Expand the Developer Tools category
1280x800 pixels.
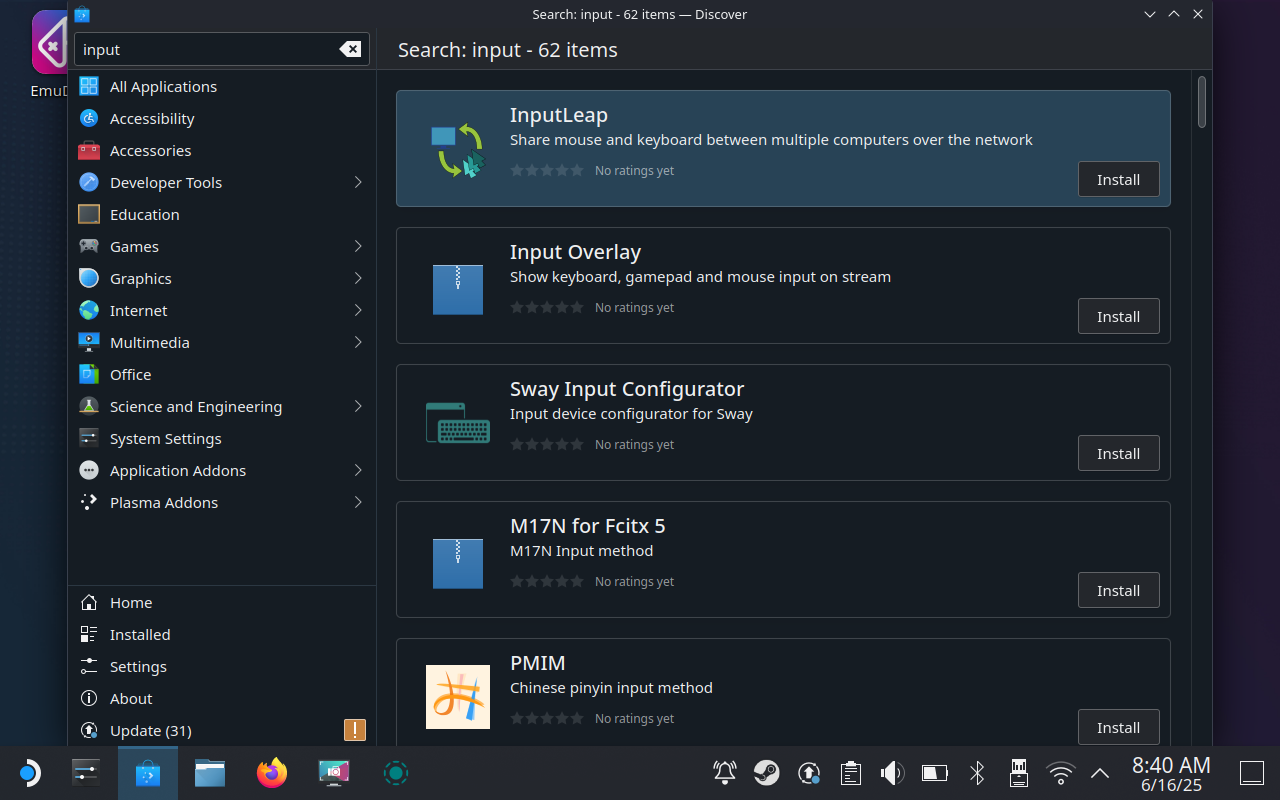(x=165, y=182)
